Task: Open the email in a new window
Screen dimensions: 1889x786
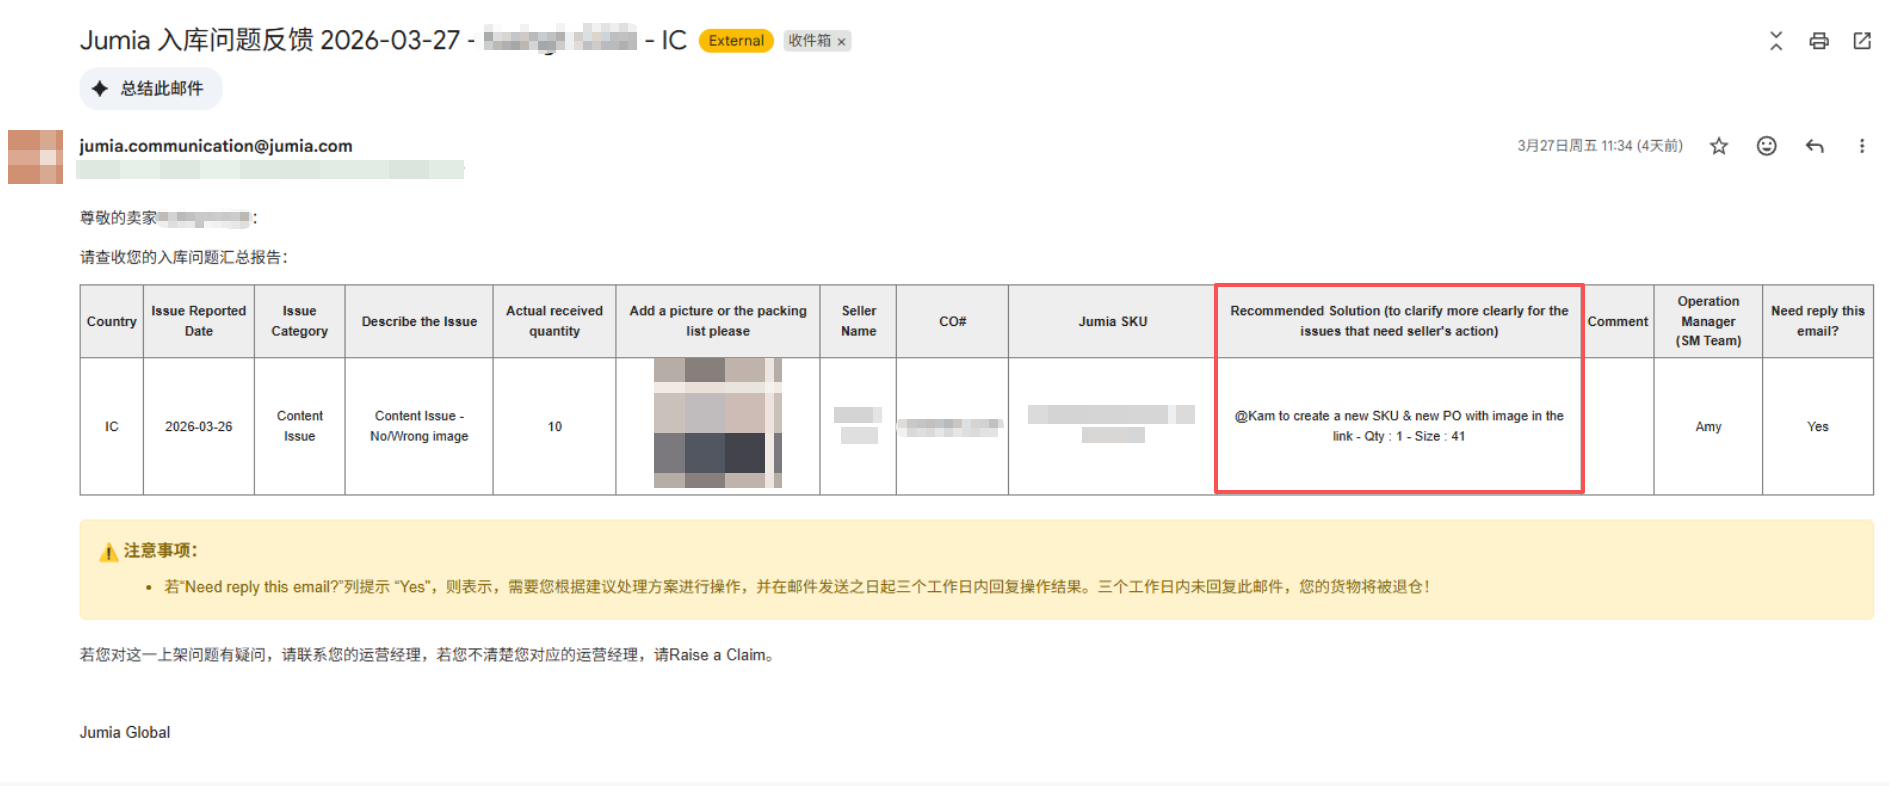Action: (1861, 41)
